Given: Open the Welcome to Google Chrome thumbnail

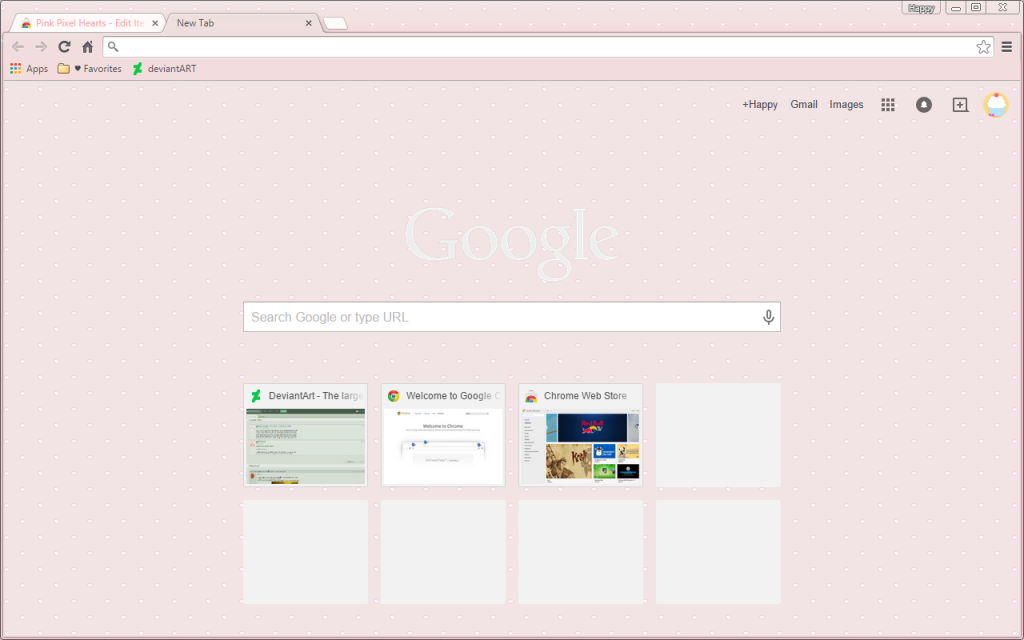Looking at the screenshot, I should [x=443, y=434].
